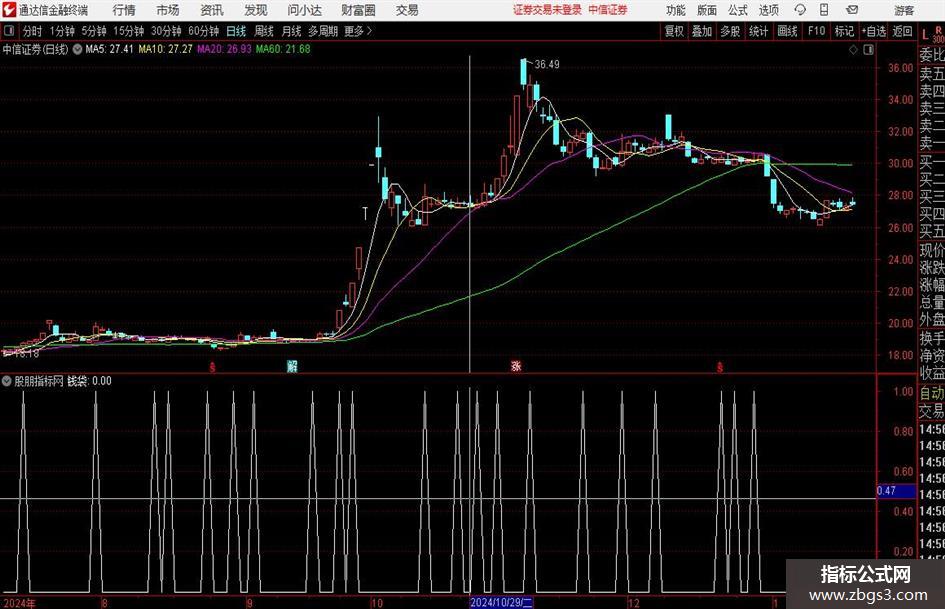Click the 多股 toolbar button
945x609 pixels.
[x=730, y=31]
